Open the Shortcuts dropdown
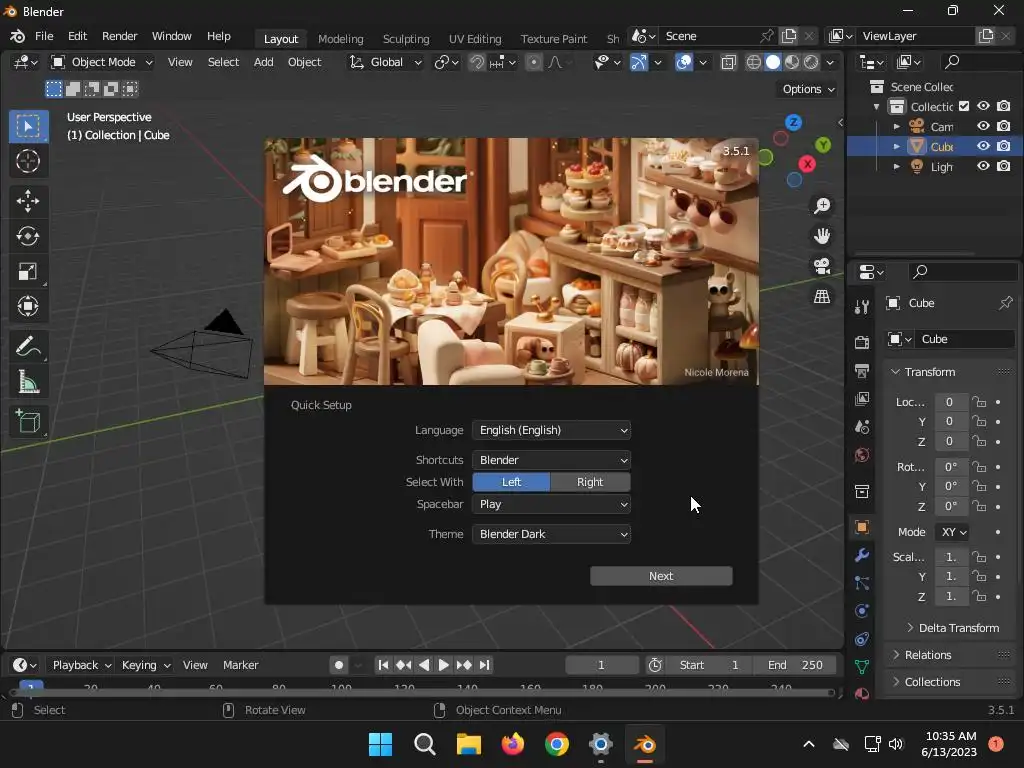This screenshot has height=768, width=1024. pos(551,460)
